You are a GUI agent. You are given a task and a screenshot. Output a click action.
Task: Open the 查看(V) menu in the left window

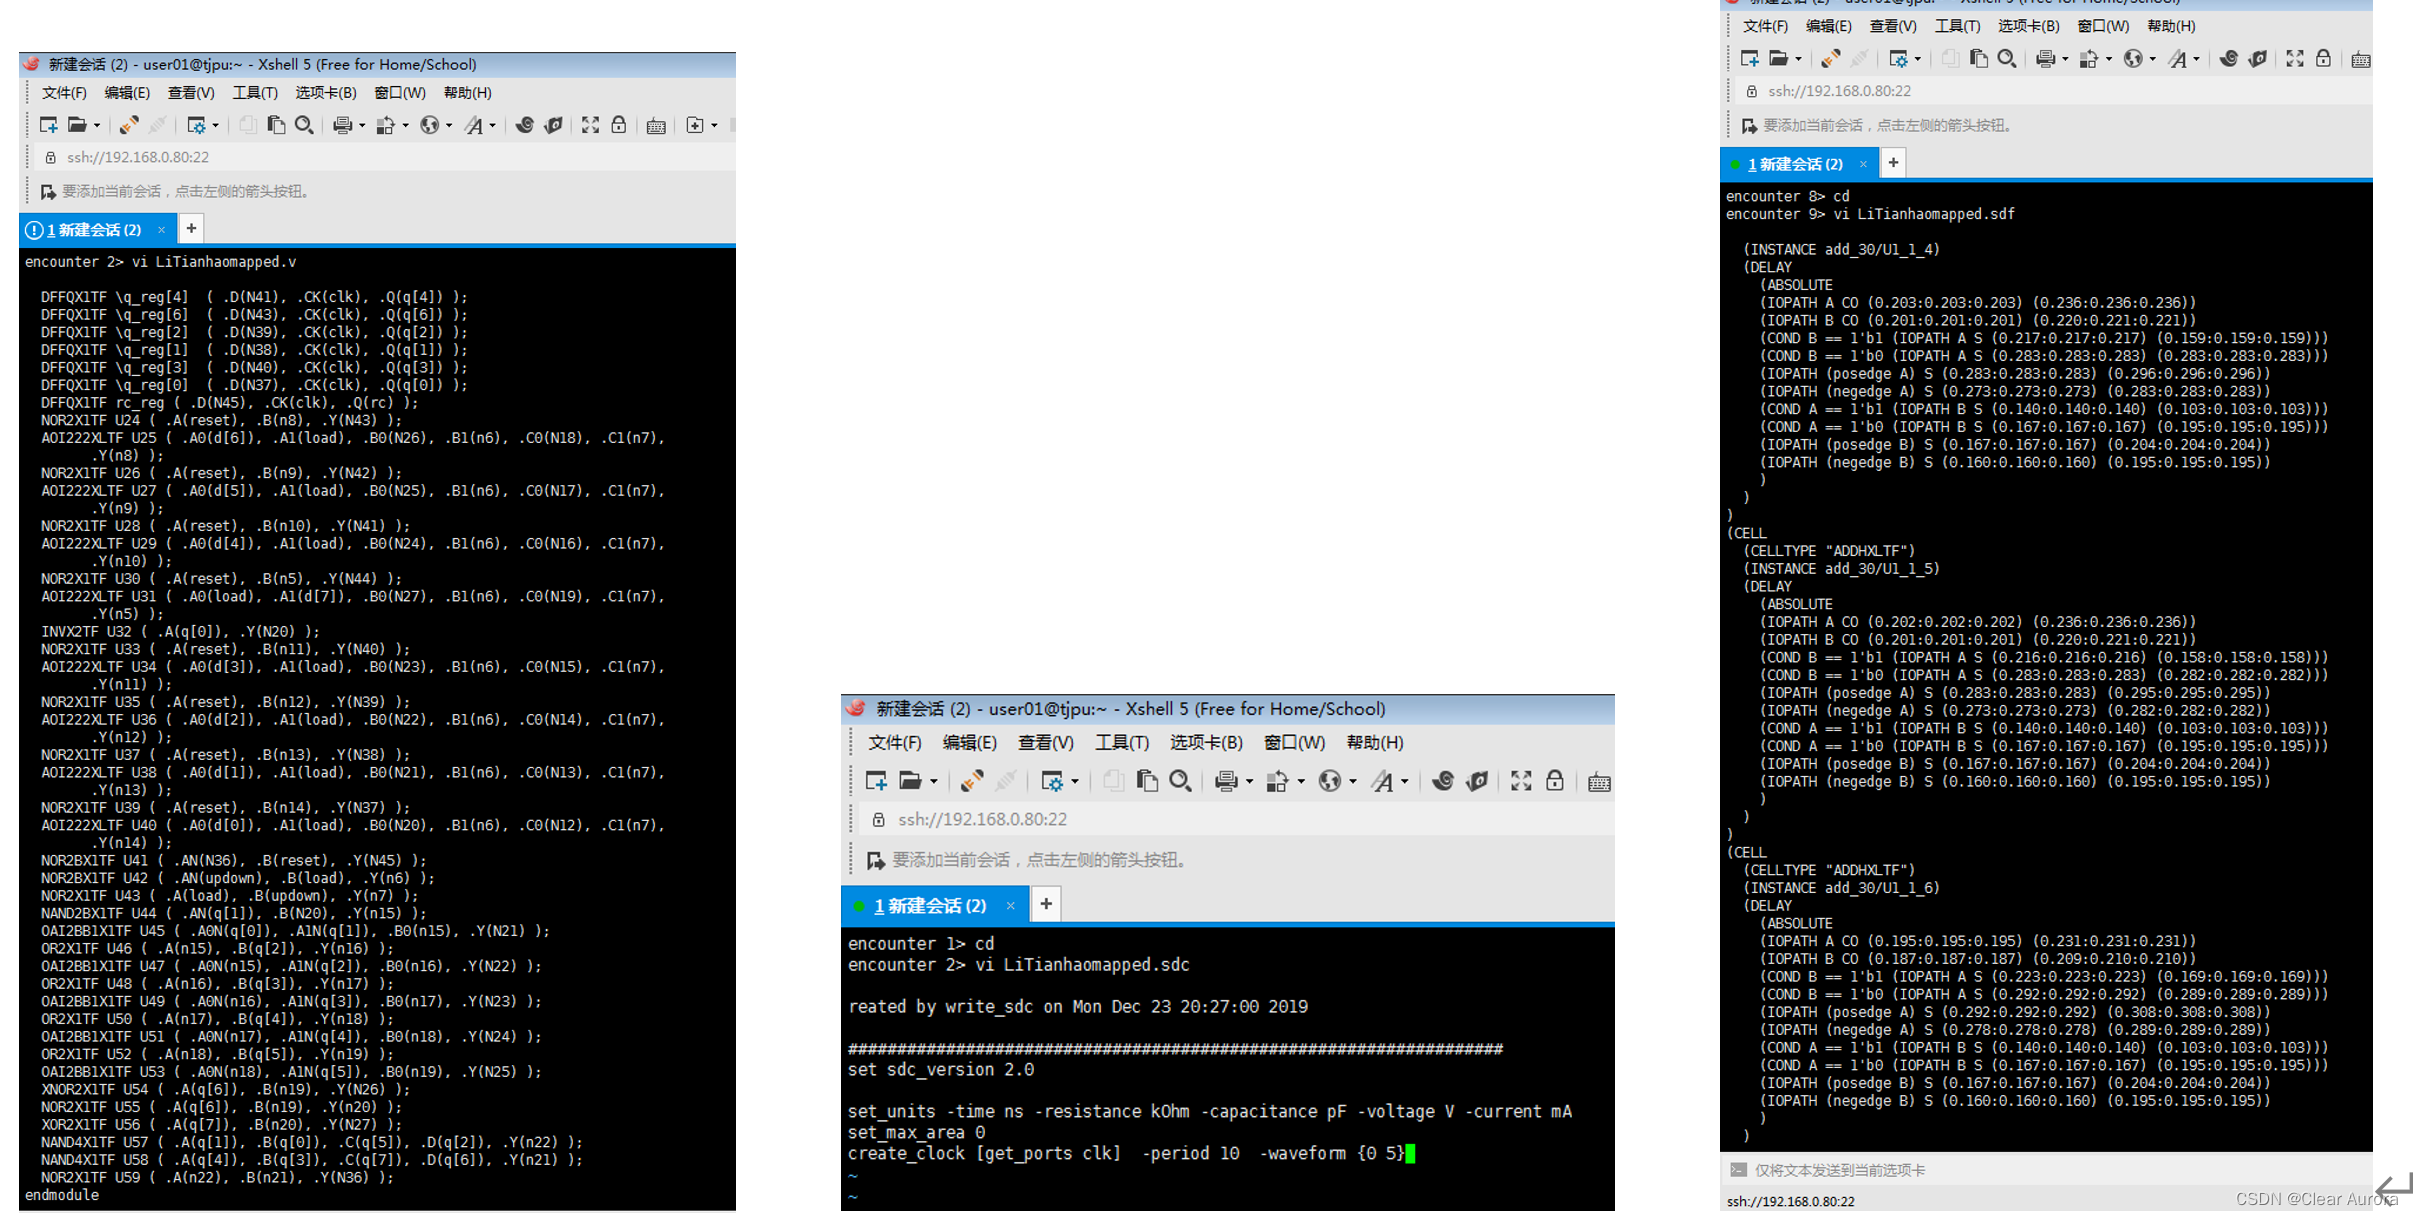click(x=190, y=93)
